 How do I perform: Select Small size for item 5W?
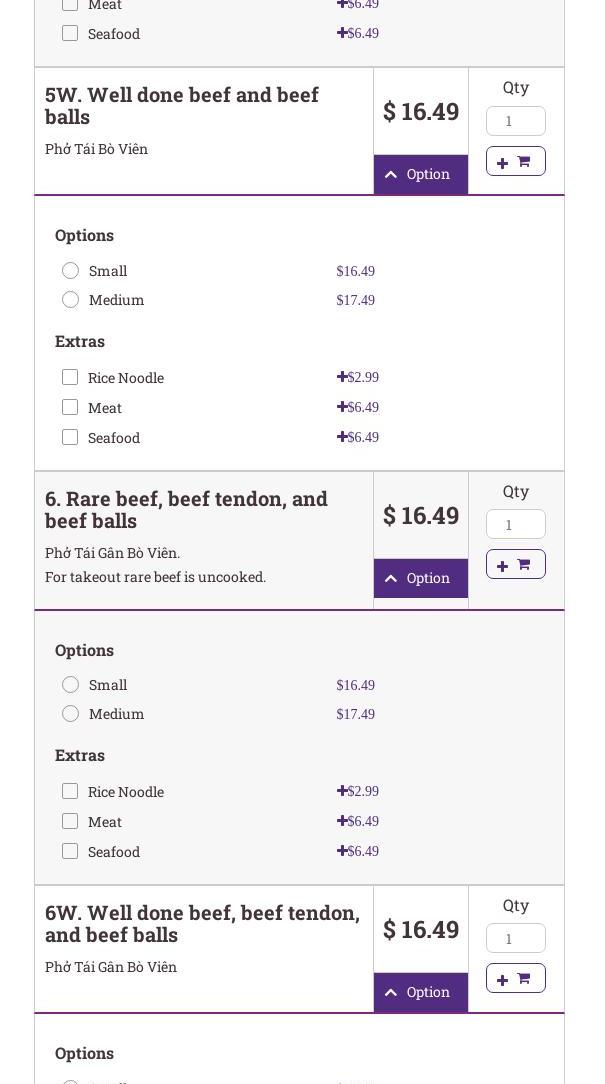70,271
